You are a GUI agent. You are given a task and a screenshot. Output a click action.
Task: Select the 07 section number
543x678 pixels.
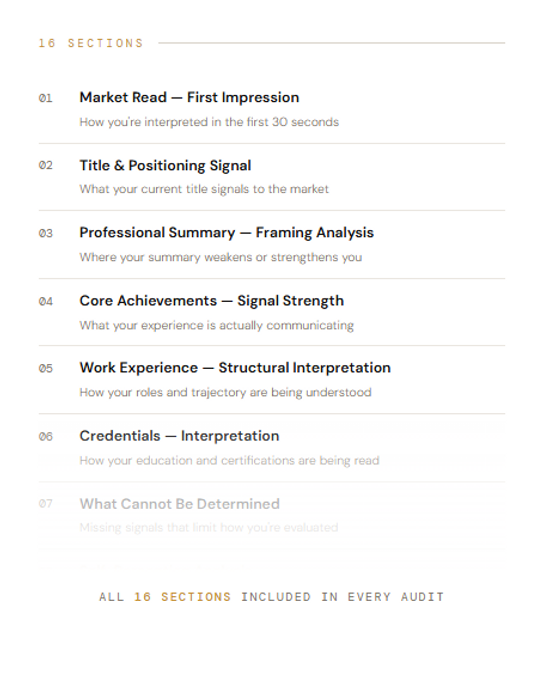point(45,504)
